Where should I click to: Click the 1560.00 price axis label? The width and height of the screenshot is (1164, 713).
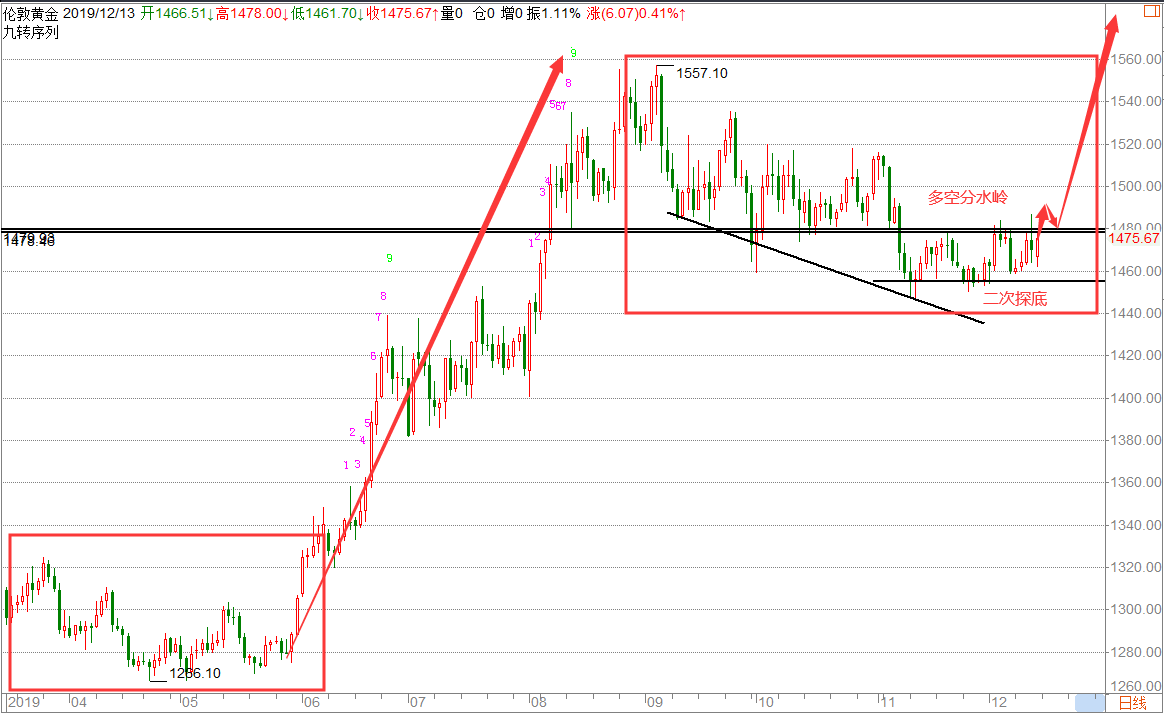(1137, 59)
